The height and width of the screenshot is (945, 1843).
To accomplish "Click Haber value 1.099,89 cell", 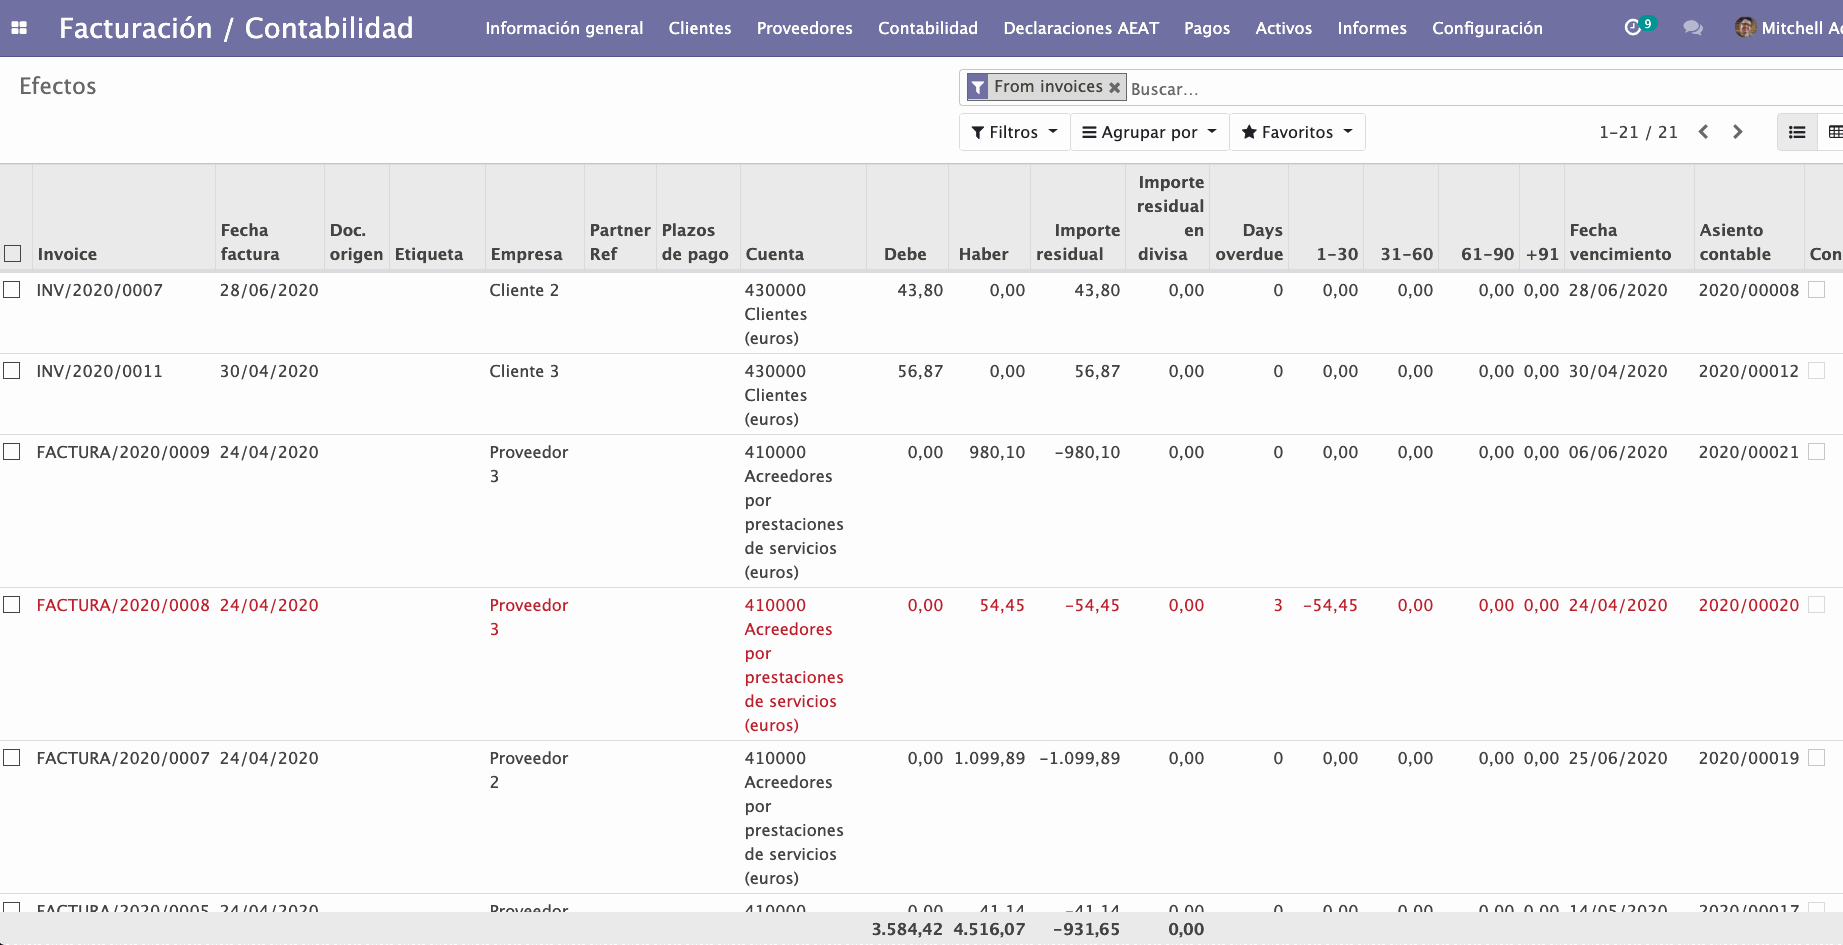I will pyautogui.click(x=989, y=758).
